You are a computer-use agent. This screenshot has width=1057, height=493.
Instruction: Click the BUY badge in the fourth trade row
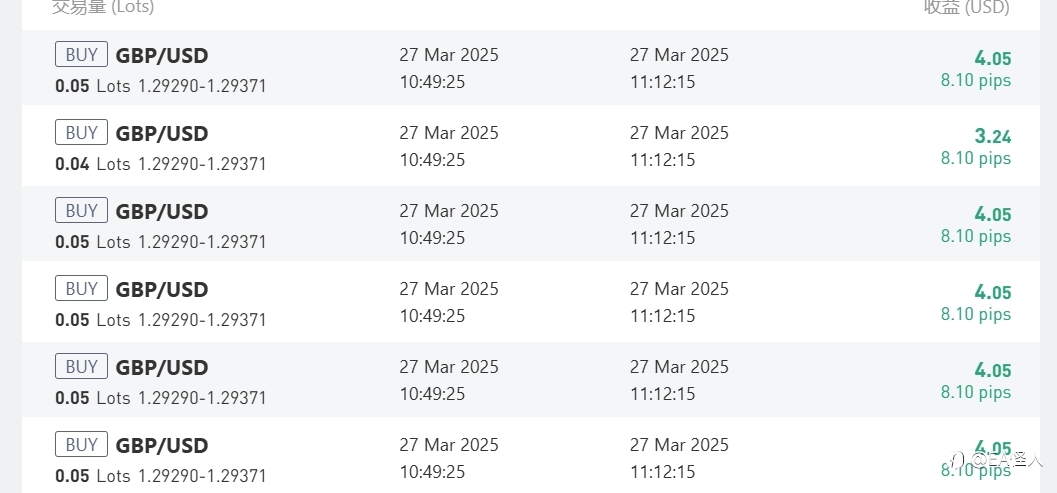pos(81,289)
